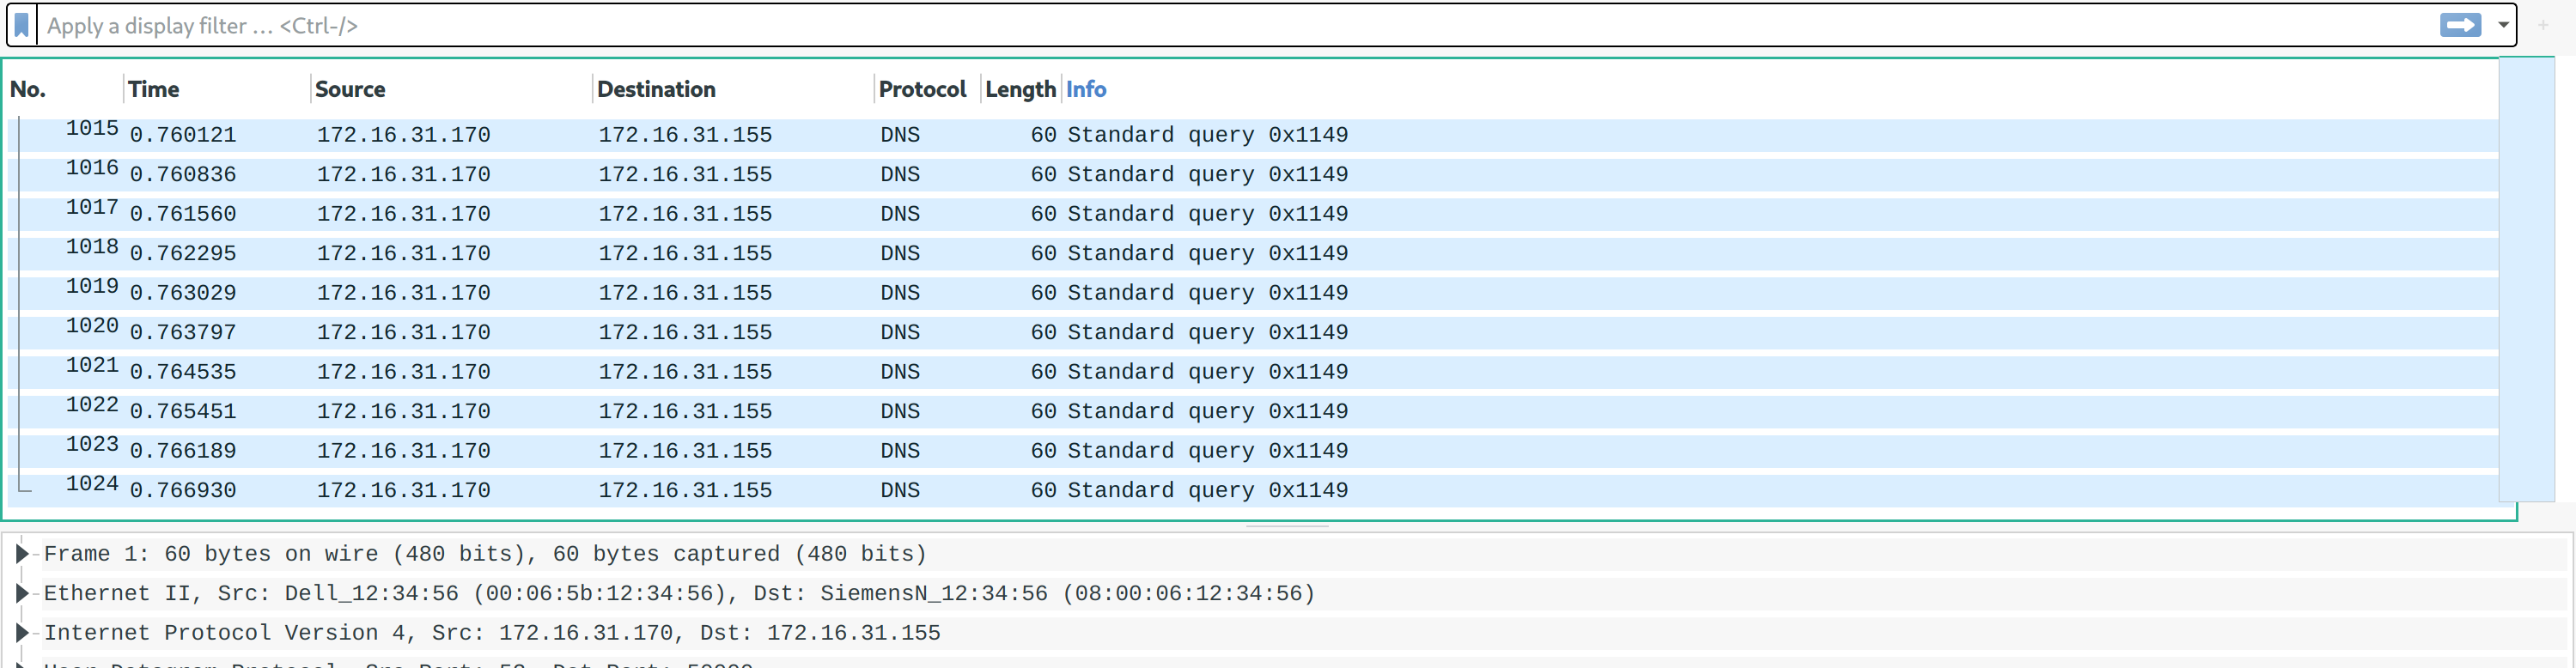Click DNS protocol cell in row 1017
Image resolution: width=2576 pixels, height=668 pixels.
900,214
